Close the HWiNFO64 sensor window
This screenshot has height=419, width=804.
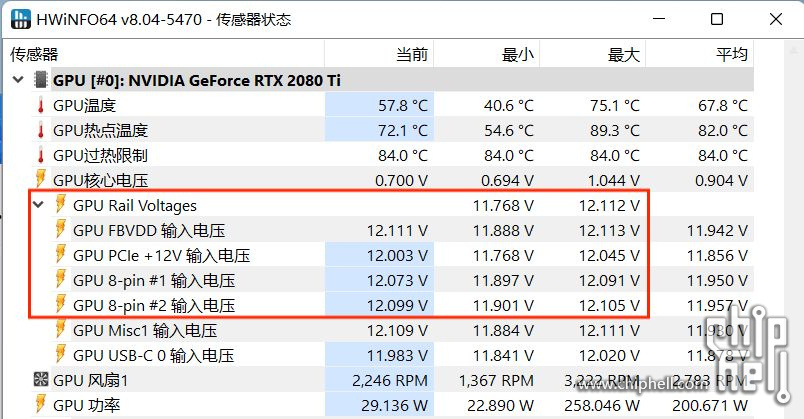coord(776,19)
